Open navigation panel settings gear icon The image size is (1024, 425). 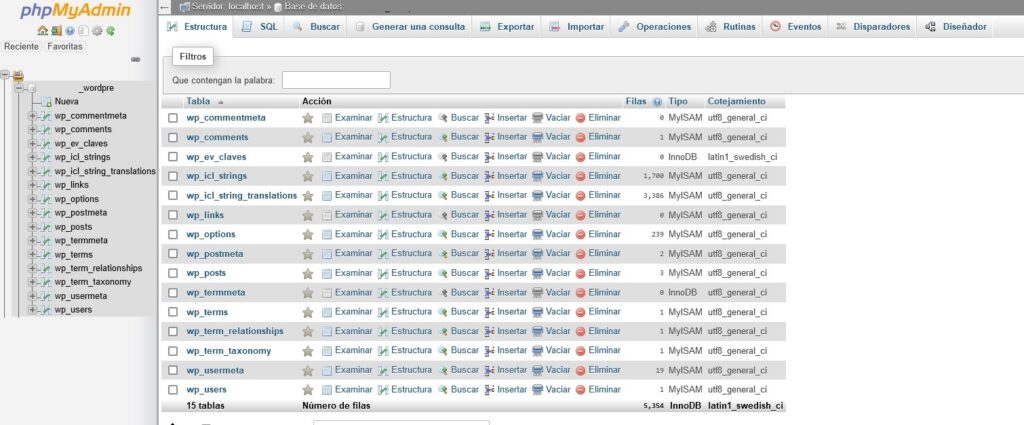[x=97, y=31]
